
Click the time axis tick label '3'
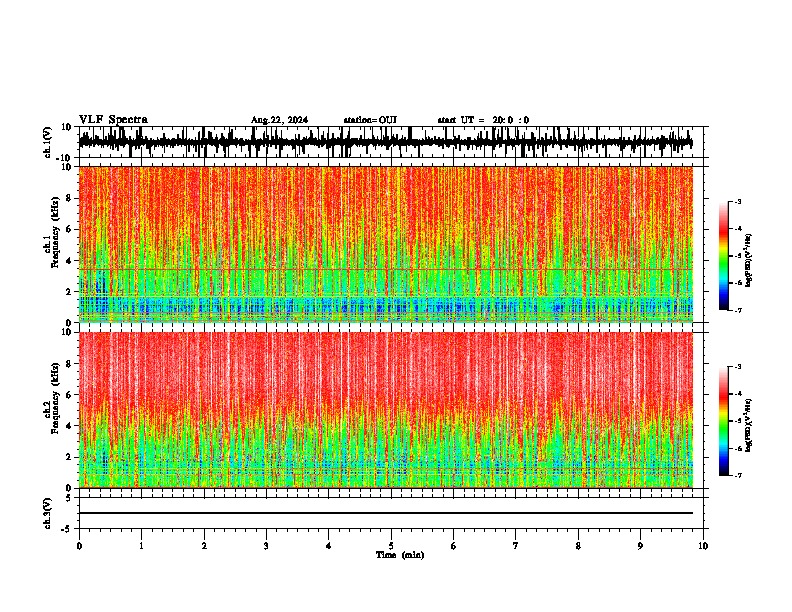coord(266,546)
